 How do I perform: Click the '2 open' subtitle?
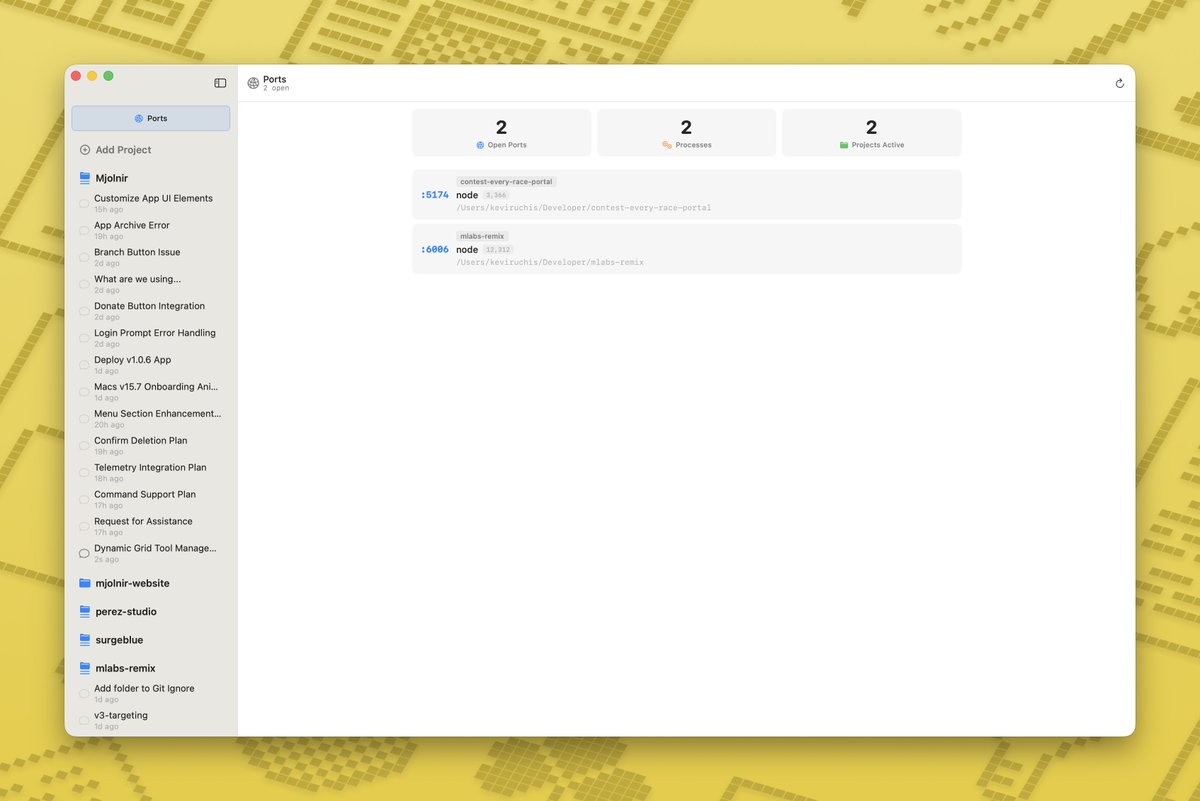point(276,89)
